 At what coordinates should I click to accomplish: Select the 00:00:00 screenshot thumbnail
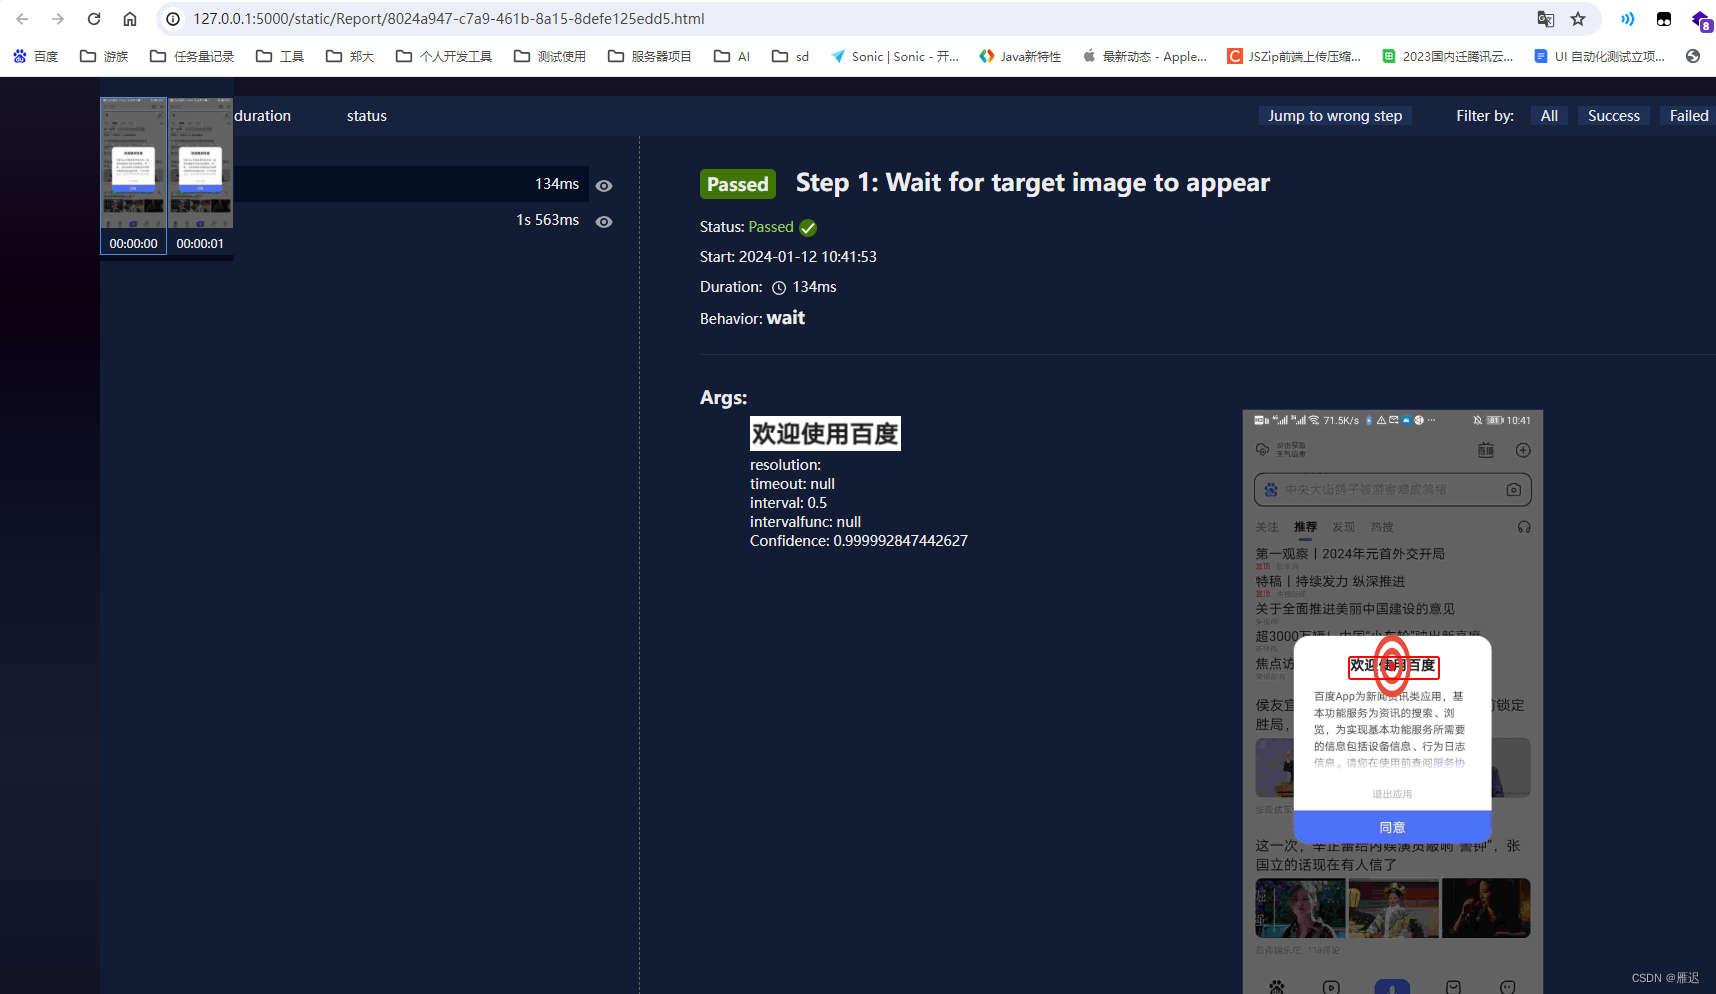click(x=133, y=175)
